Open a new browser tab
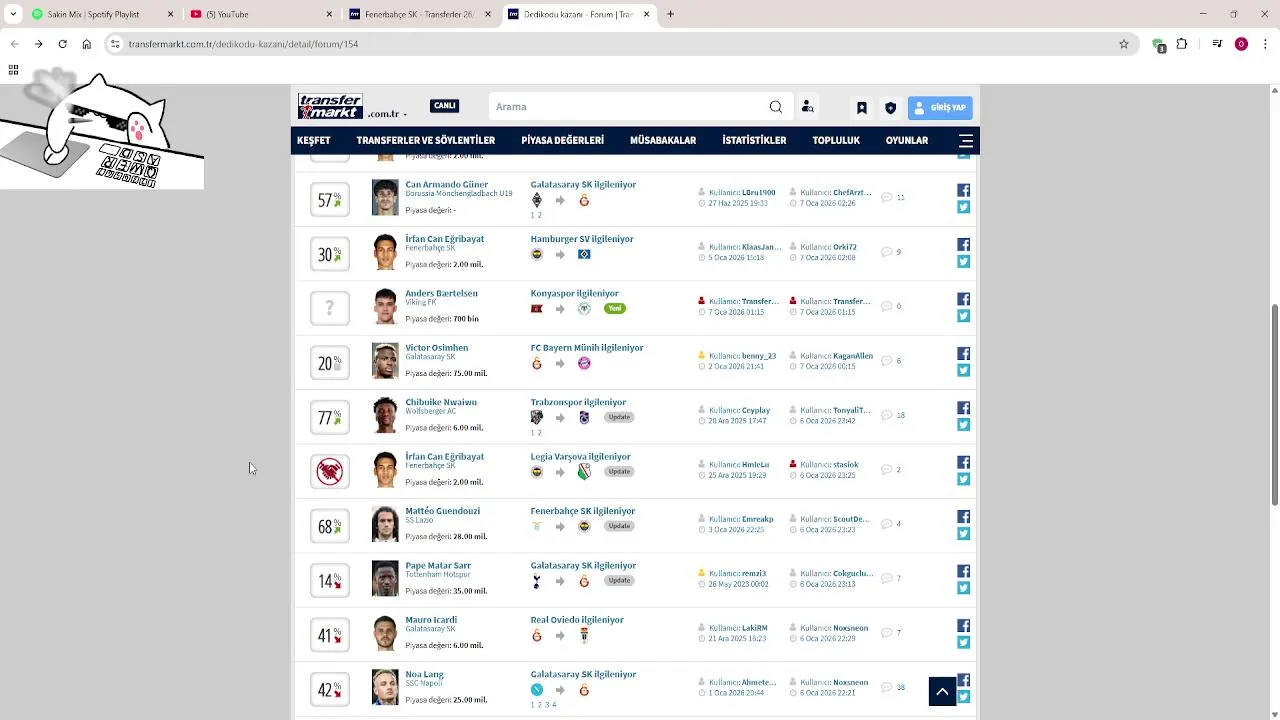Screen dimensions: 1280x720 (x=670, y=14)
